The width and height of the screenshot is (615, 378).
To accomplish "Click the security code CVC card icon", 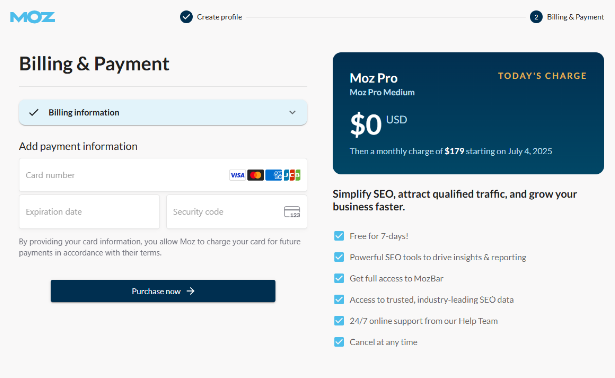I will [x=292, y=212].
